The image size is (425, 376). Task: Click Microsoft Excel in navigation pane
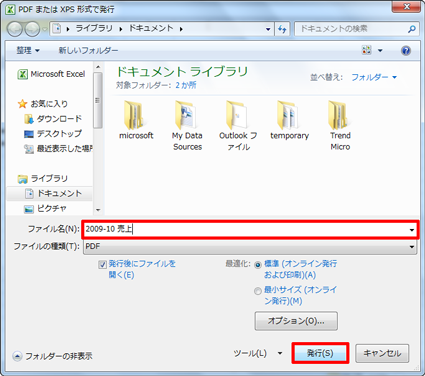pos(51,74)
